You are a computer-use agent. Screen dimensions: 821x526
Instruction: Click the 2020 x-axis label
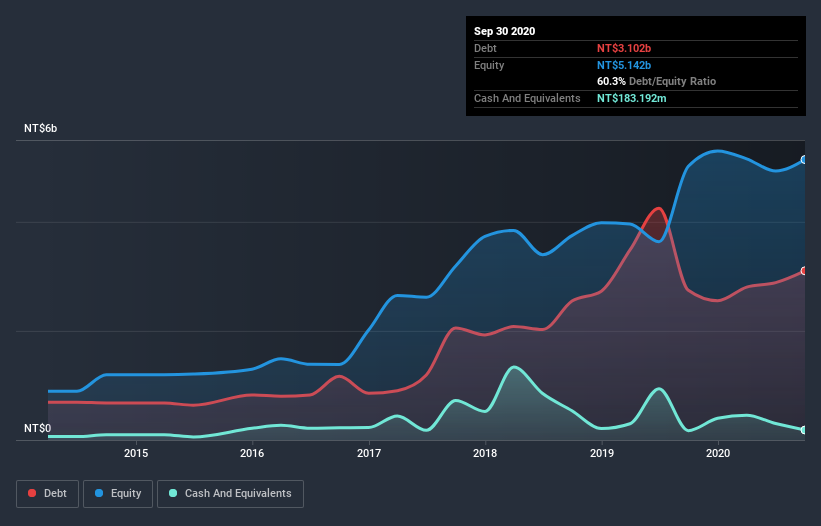point(718,453)
